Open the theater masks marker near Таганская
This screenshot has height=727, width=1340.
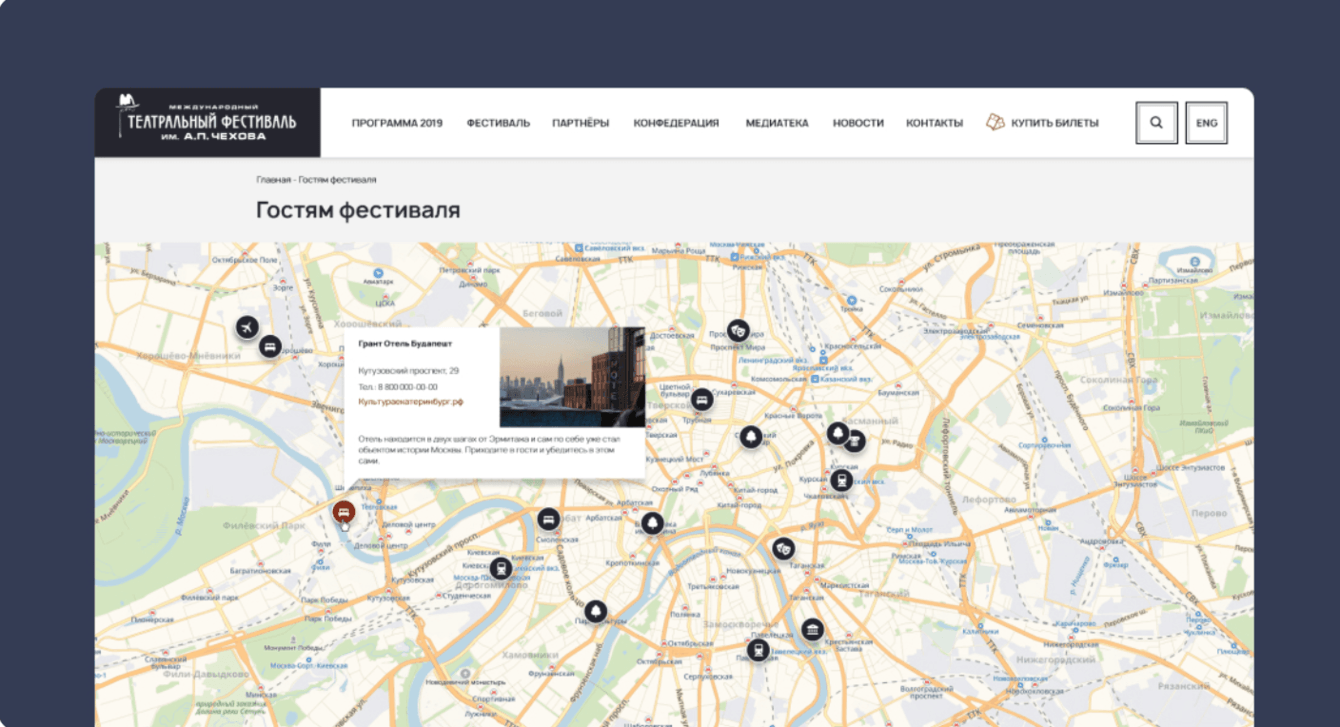pos(783,548)
